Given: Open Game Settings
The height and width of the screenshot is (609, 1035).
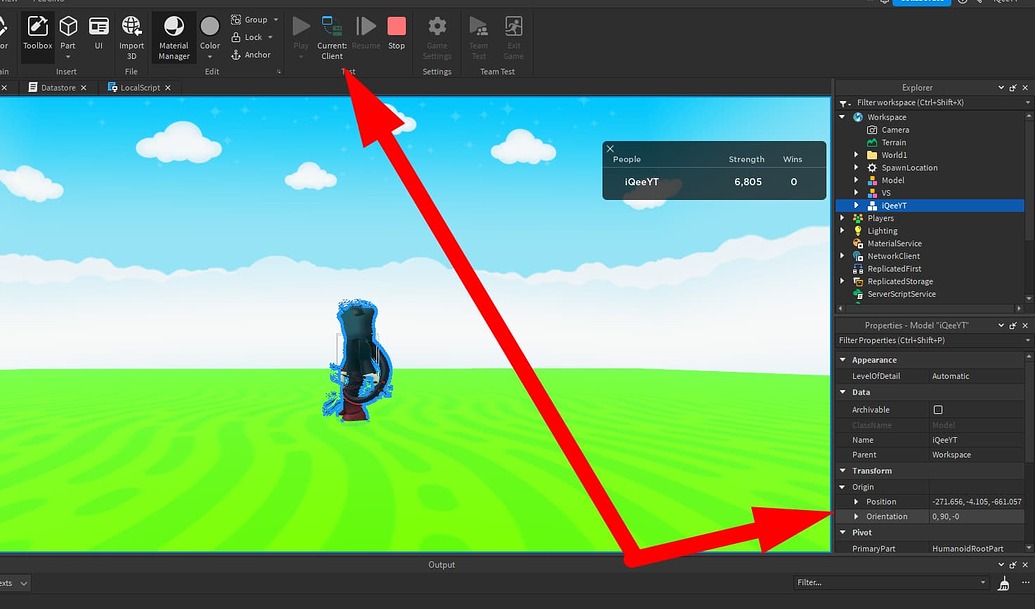Looking at the screenshot, I should 437,32.
